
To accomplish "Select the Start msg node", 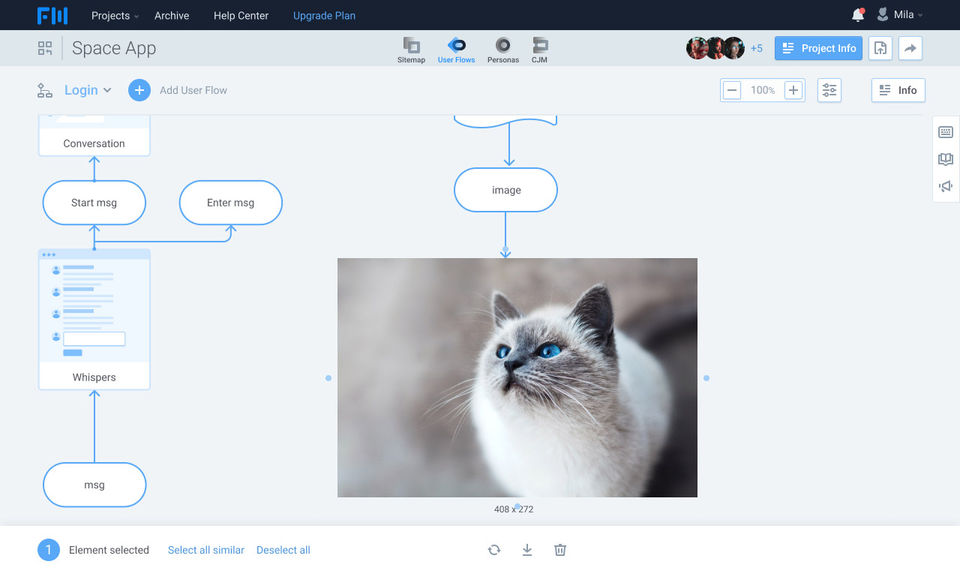I will coord(94,203).
